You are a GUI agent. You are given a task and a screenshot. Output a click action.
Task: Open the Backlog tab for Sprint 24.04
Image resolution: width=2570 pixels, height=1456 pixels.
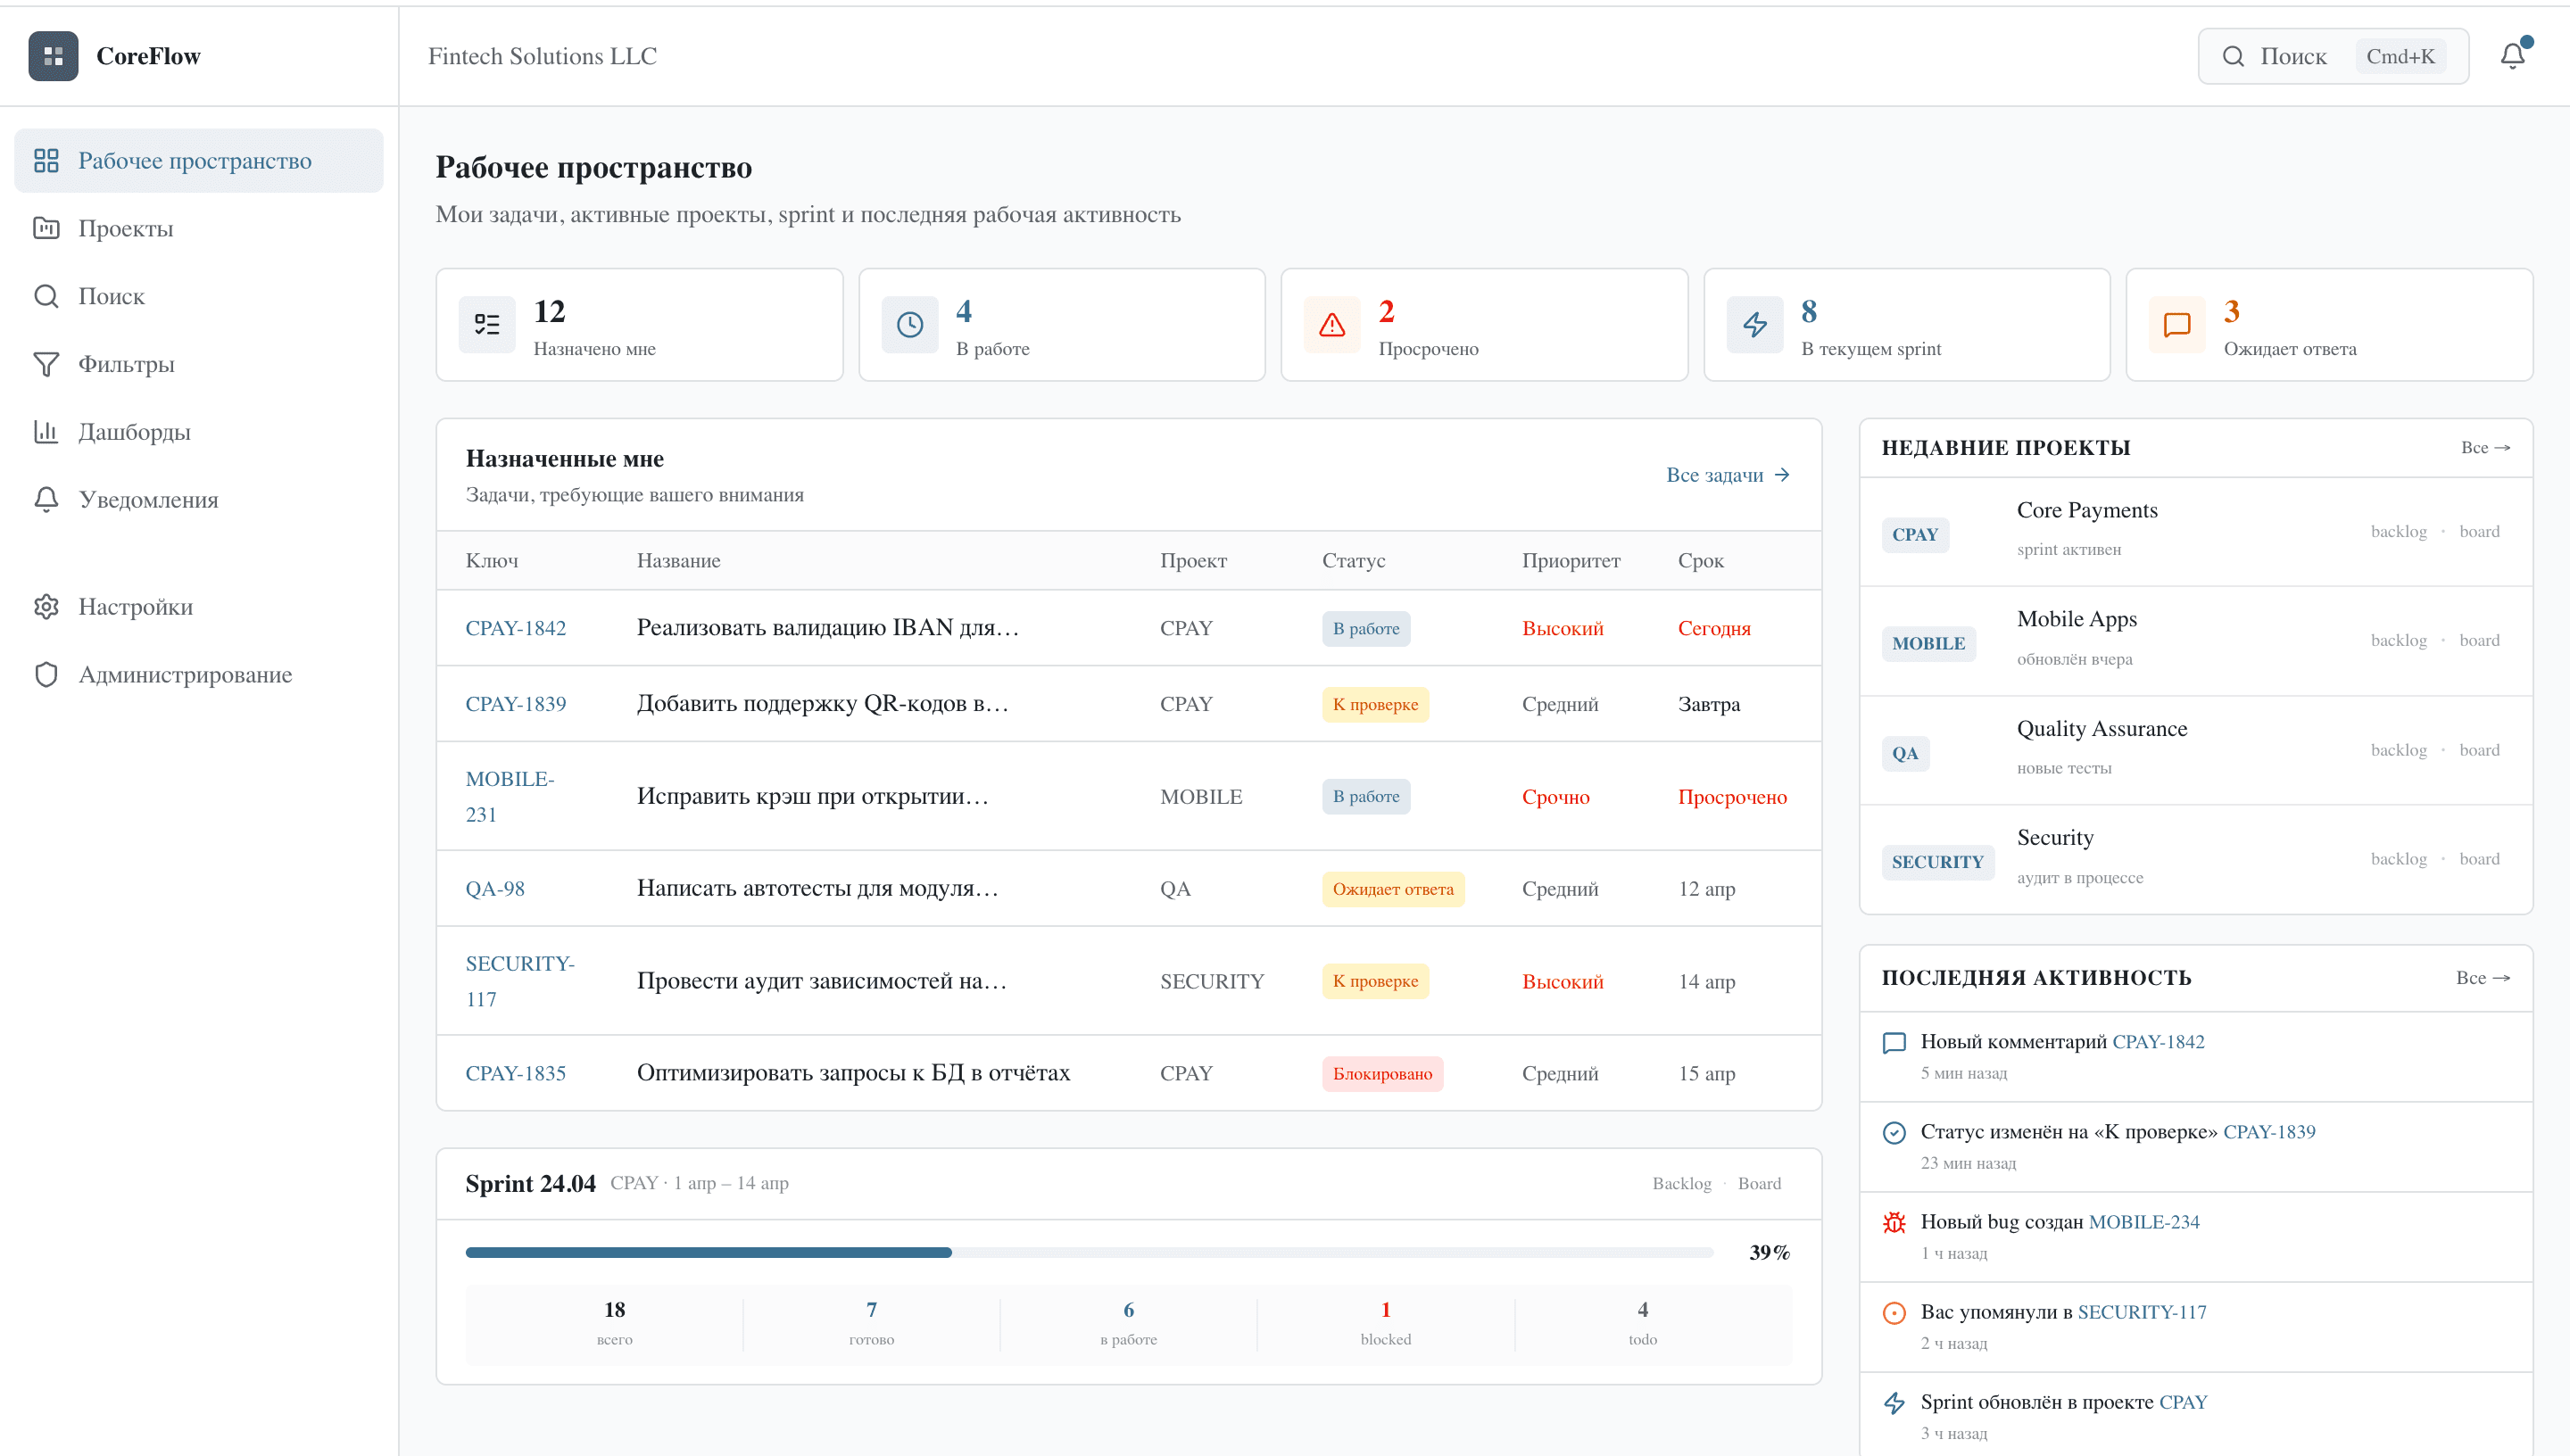click(1682, 1183)
